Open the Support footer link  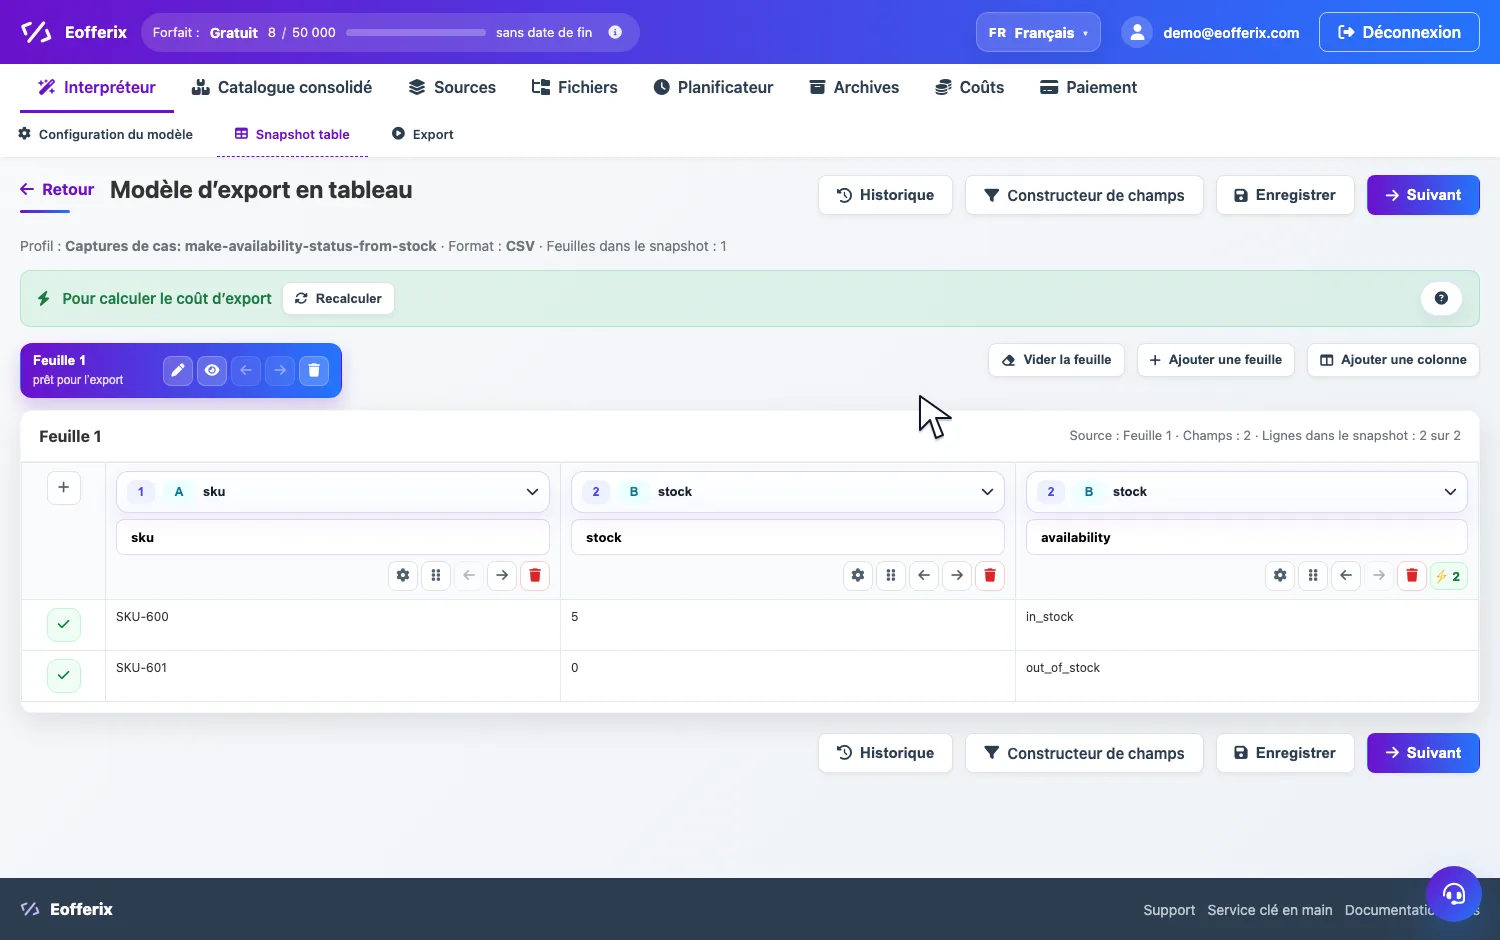click(x=1169, y=910)
